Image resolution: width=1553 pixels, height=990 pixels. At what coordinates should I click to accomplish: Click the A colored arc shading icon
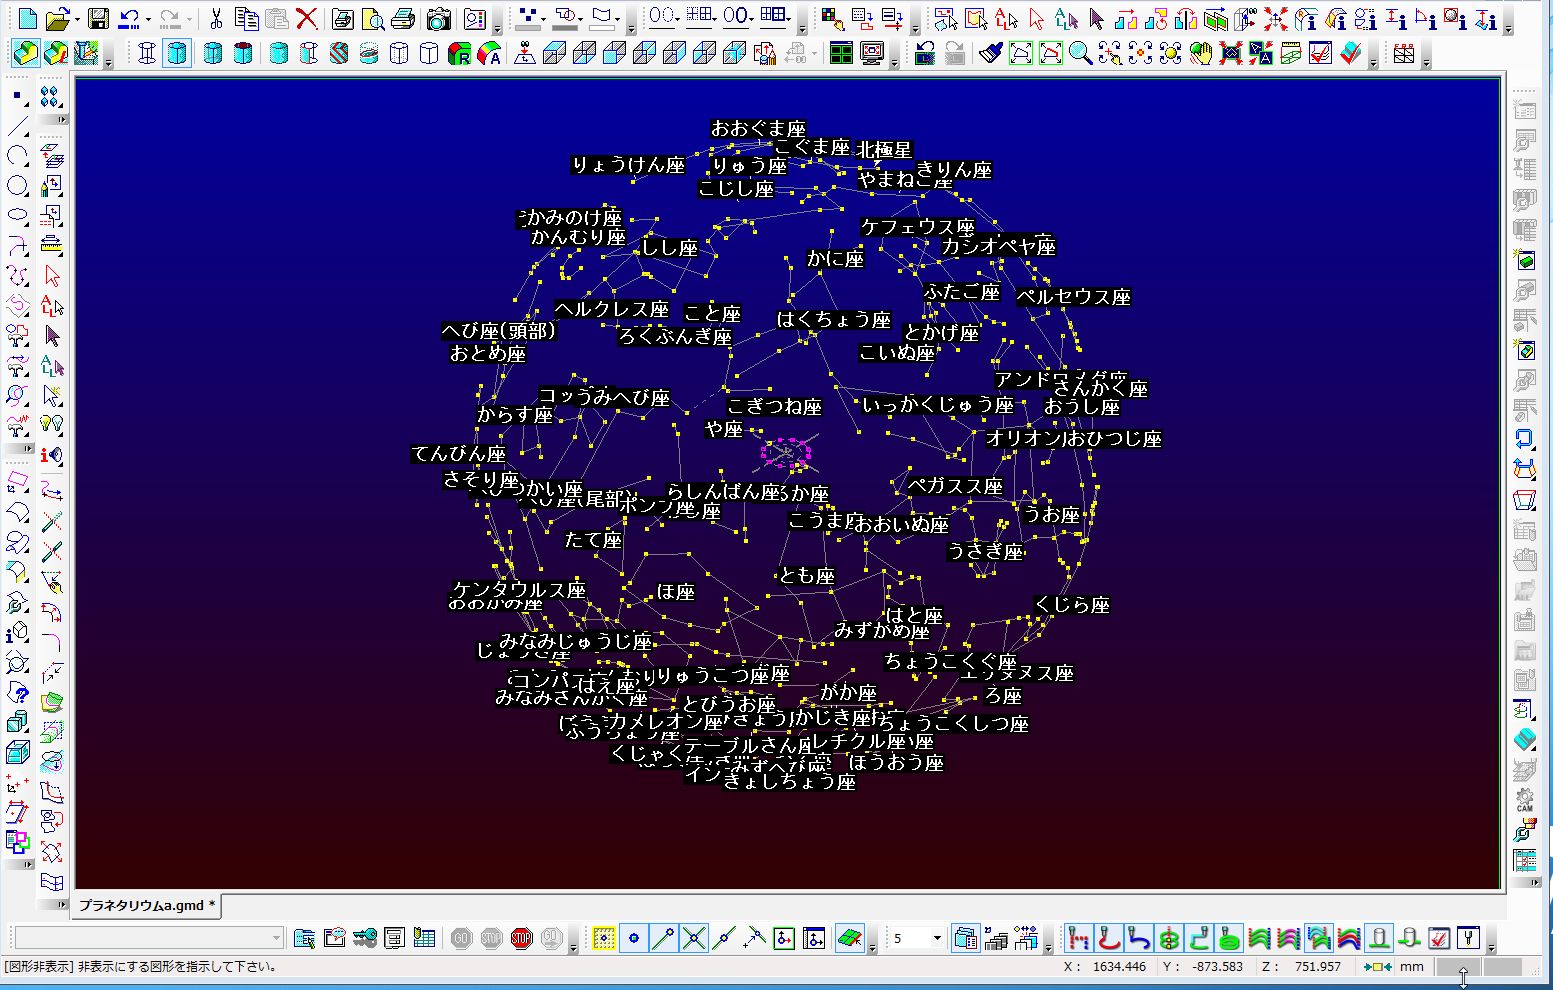coord(490,53)
